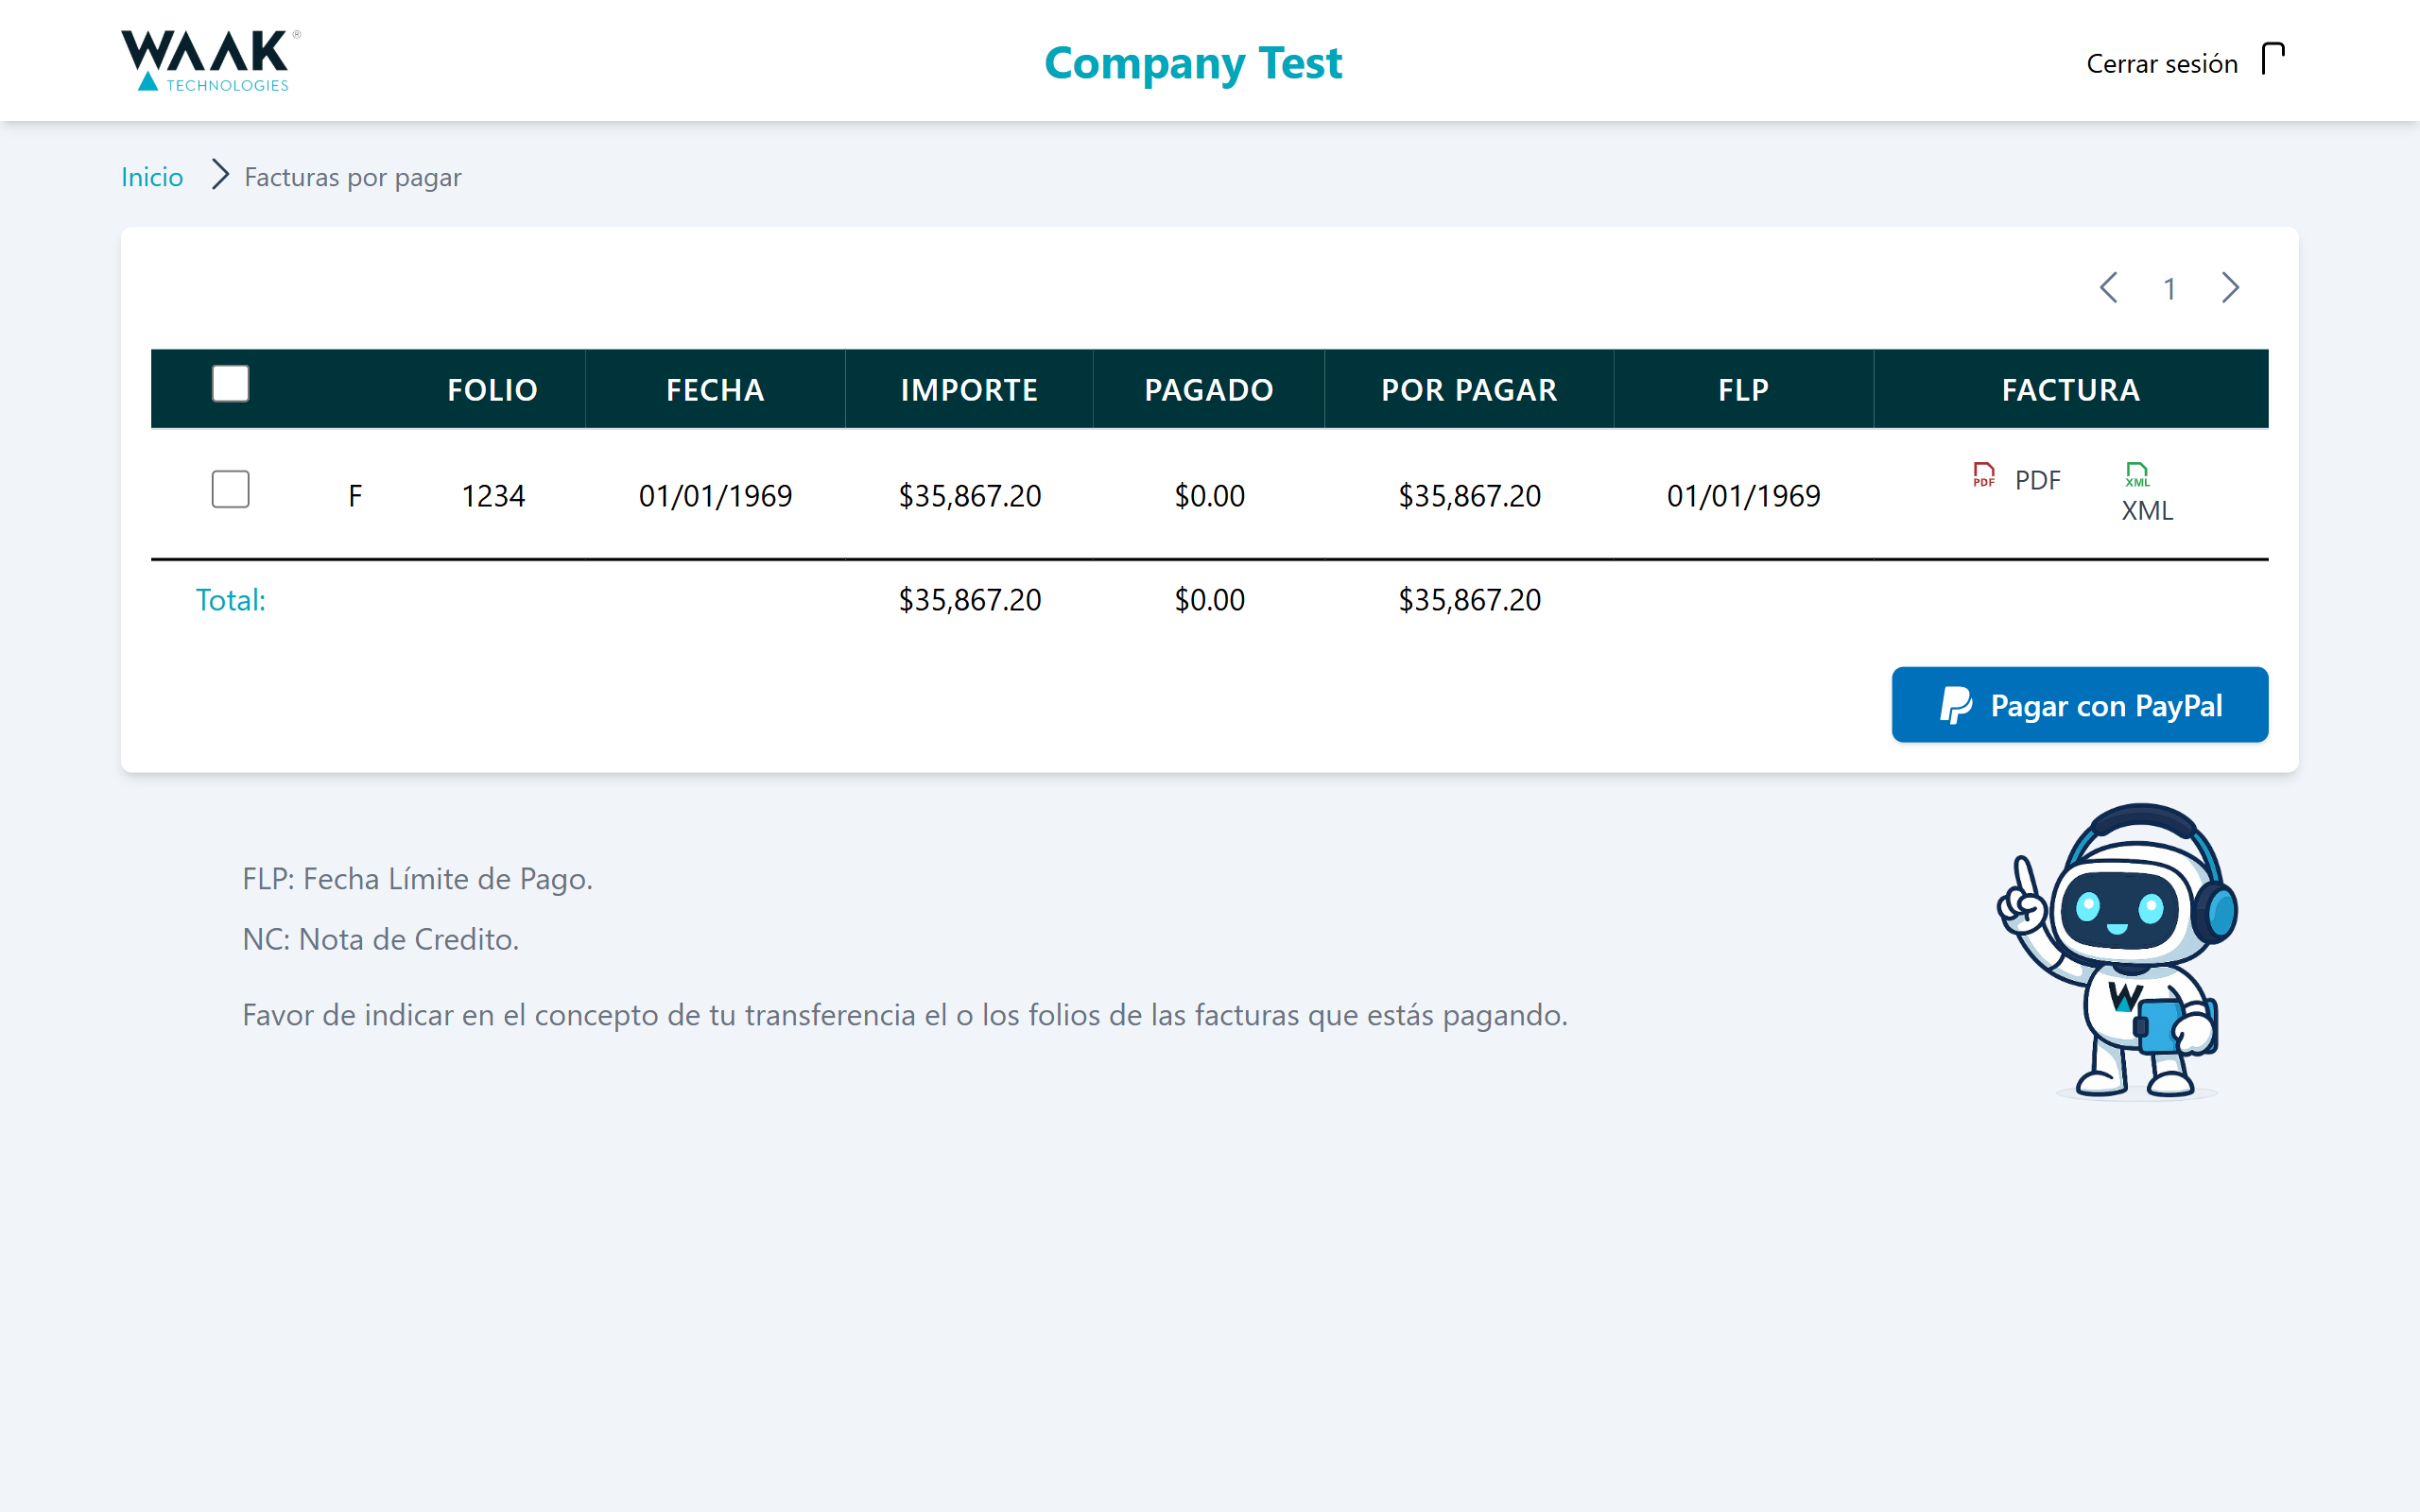Click Cerrar sesión to log out
The height and width of the screenshot is (1512, 2420).
coord(2161,64)
